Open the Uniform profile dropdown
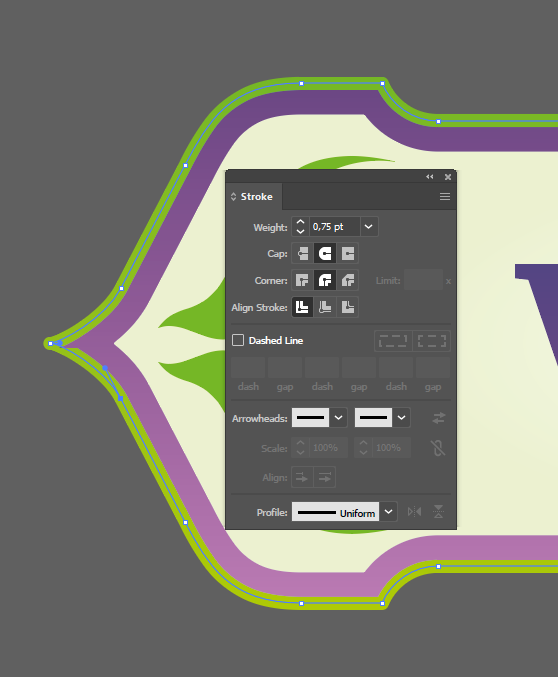 (x=389, y=512)
